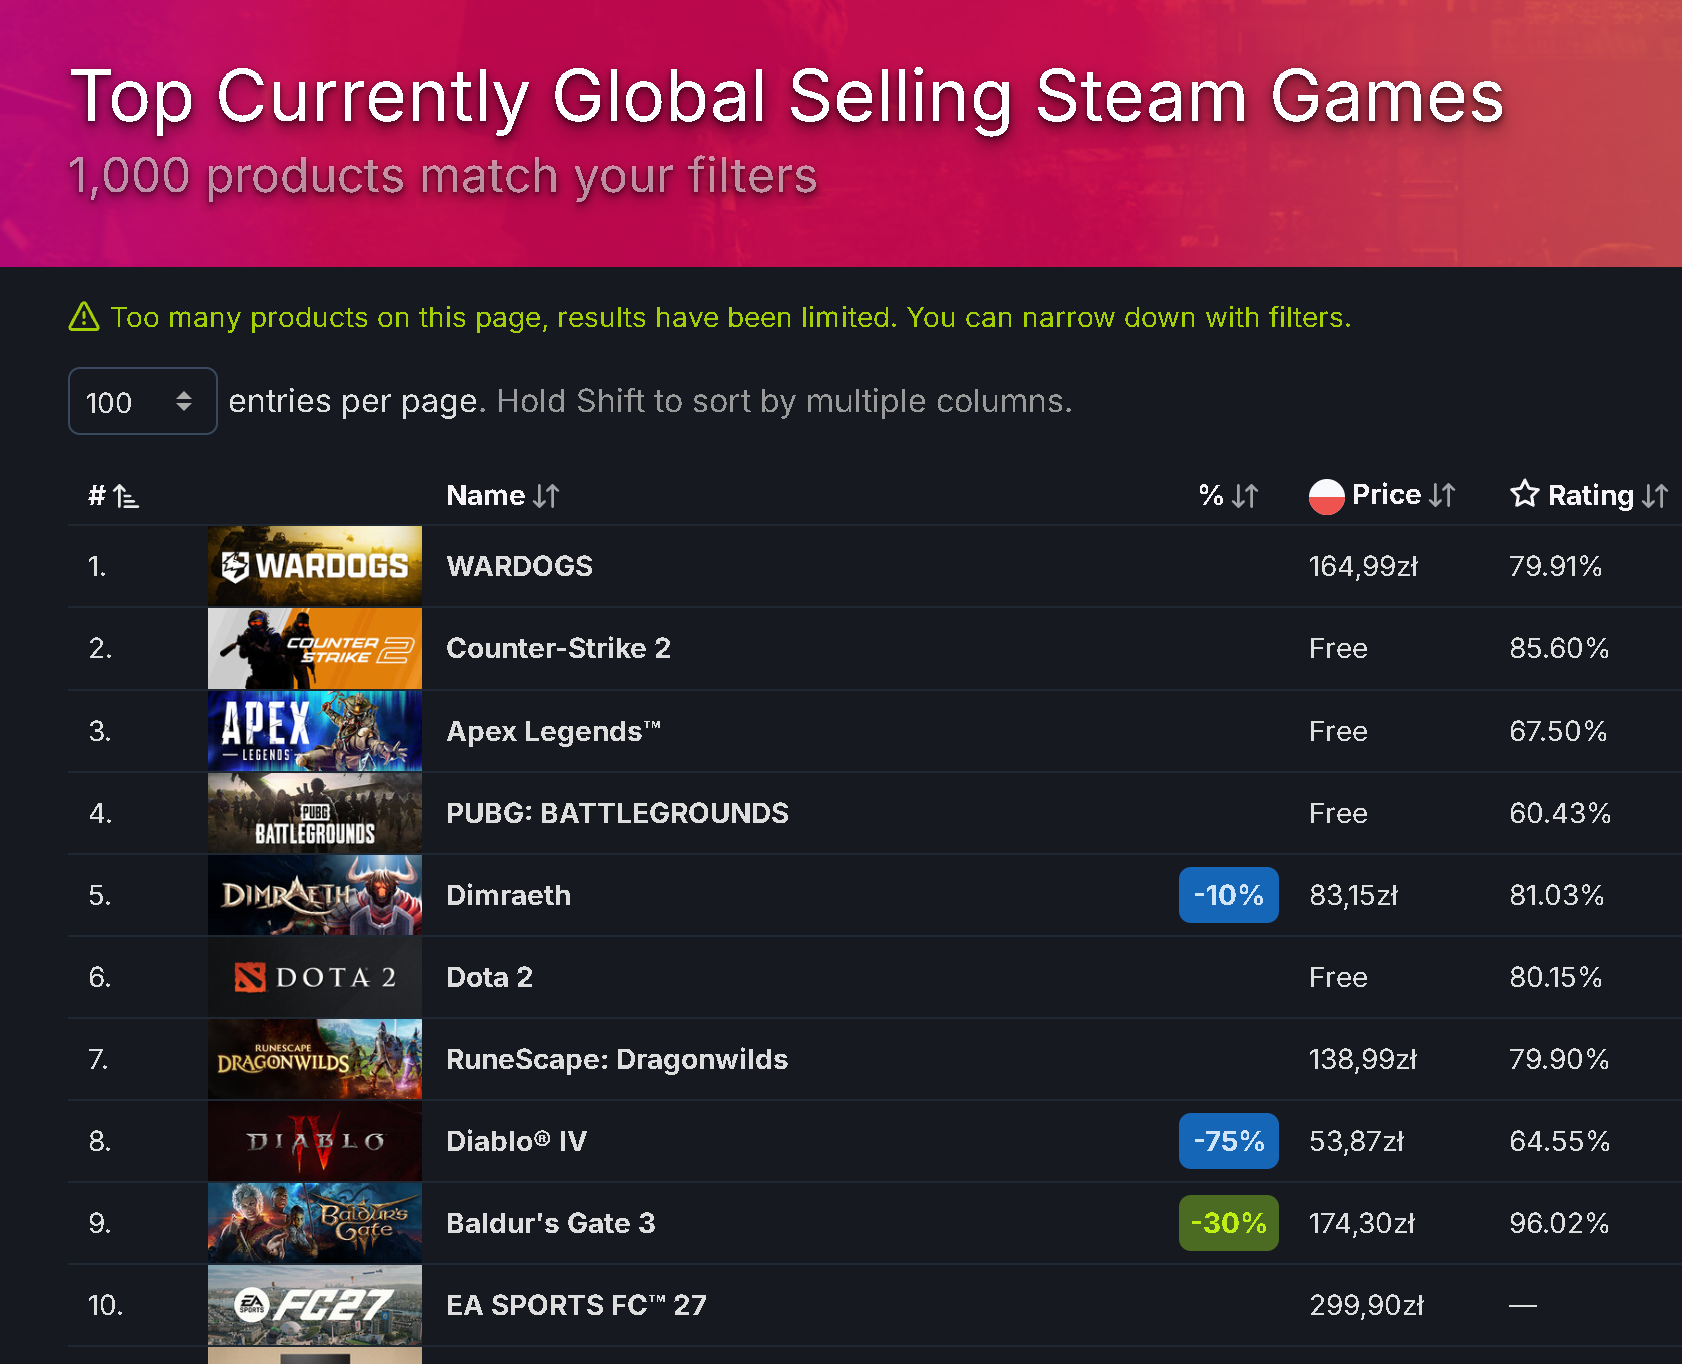Open WARDOGS game thumbnail

pyautogui.click(x=315, y=566)
